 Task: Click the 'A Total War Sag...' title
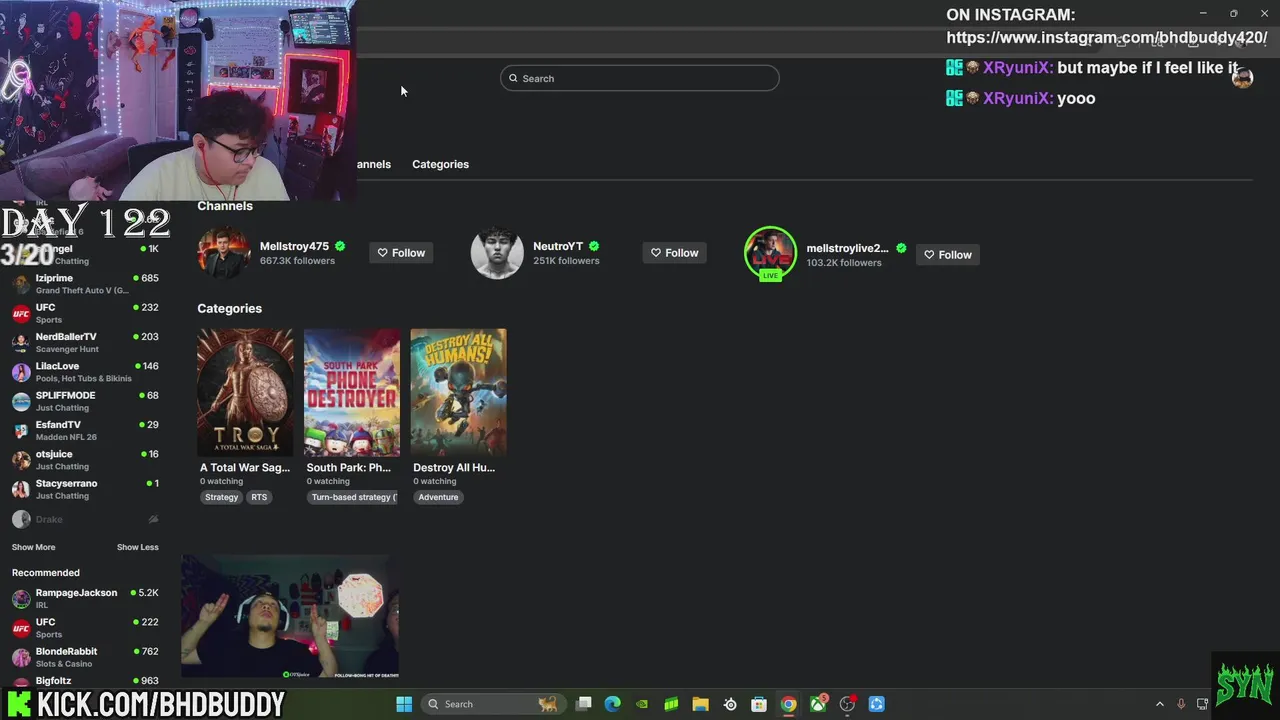click(245, 467)
